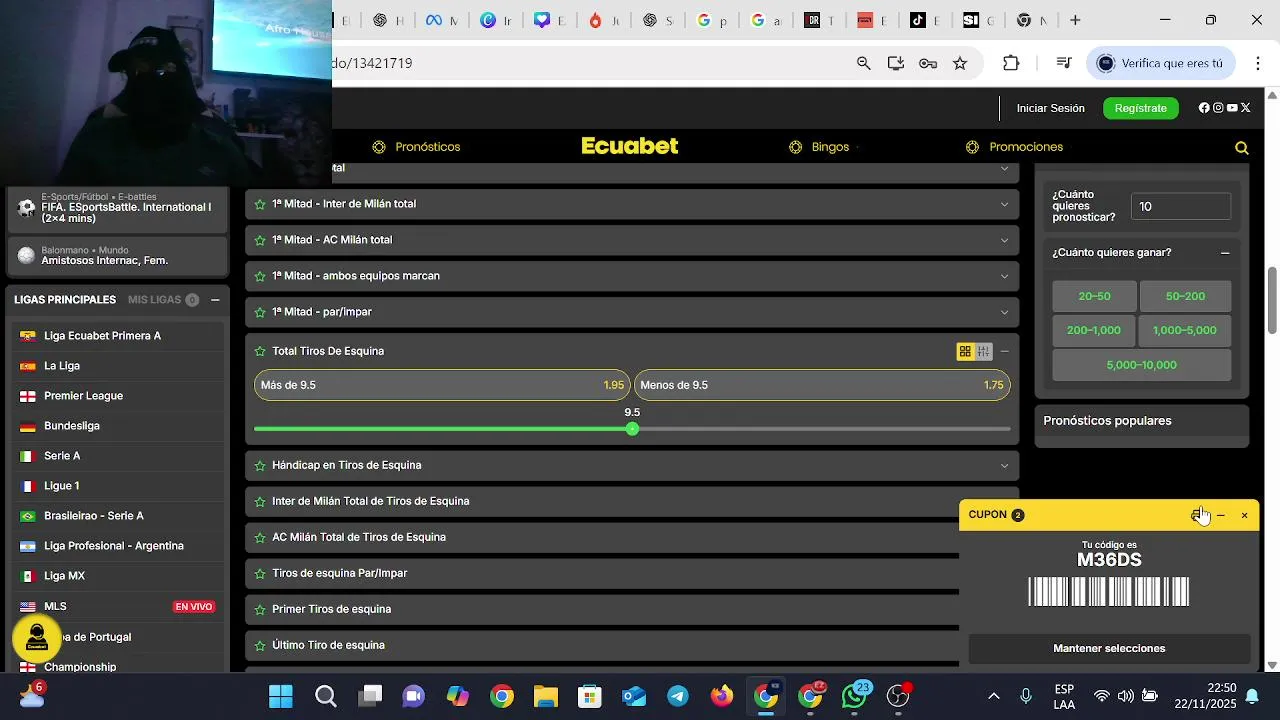1280x720 pixels.
Task: Click the corner total slider handle at 9.5
Action: [632, 429]
